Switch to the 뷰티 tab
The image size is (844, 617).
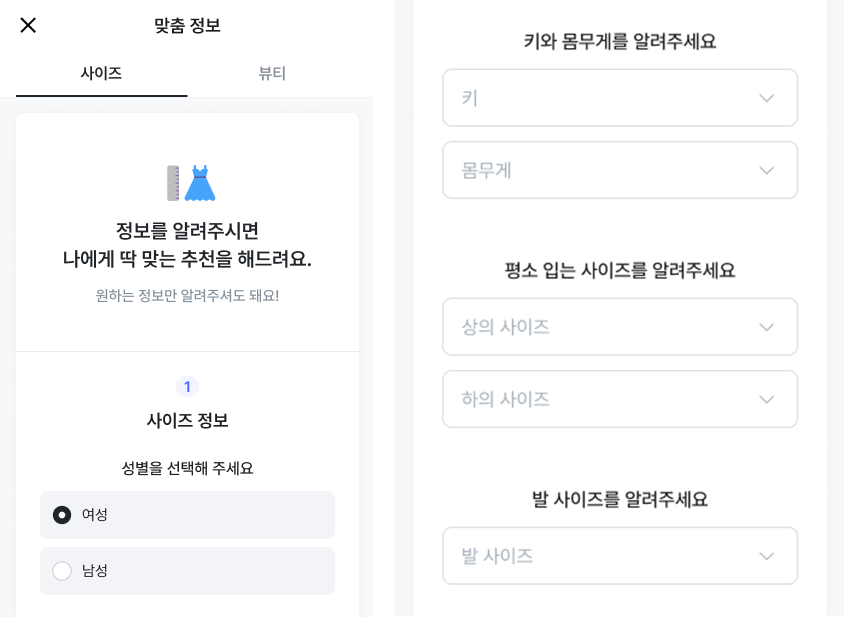point(272,73)
